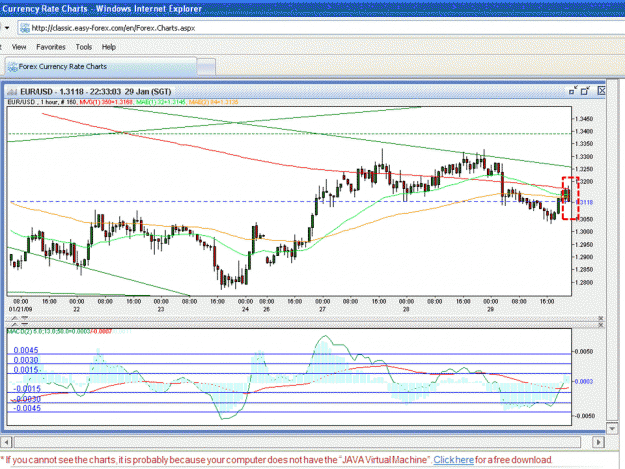This screenshot has width=625, height=469.
Task: Click the 1.2800 price axis label
Action: coord(584,283)
